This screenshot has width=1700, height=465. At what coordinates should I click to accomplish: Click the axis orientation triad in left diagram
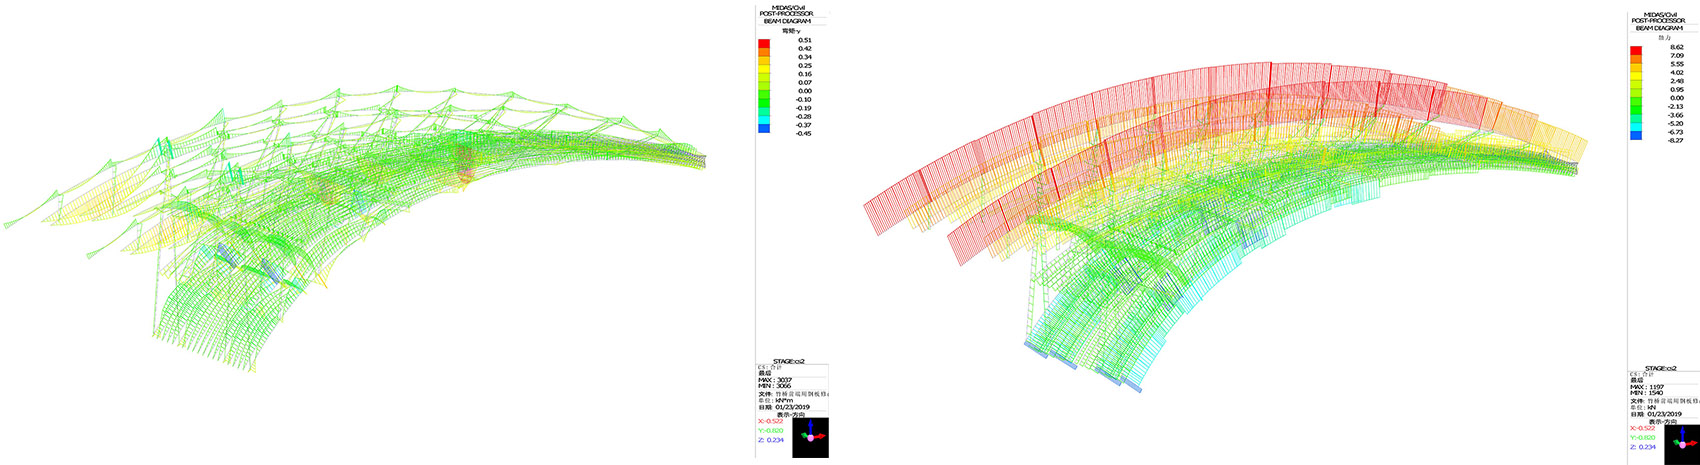tap(810, 437)
